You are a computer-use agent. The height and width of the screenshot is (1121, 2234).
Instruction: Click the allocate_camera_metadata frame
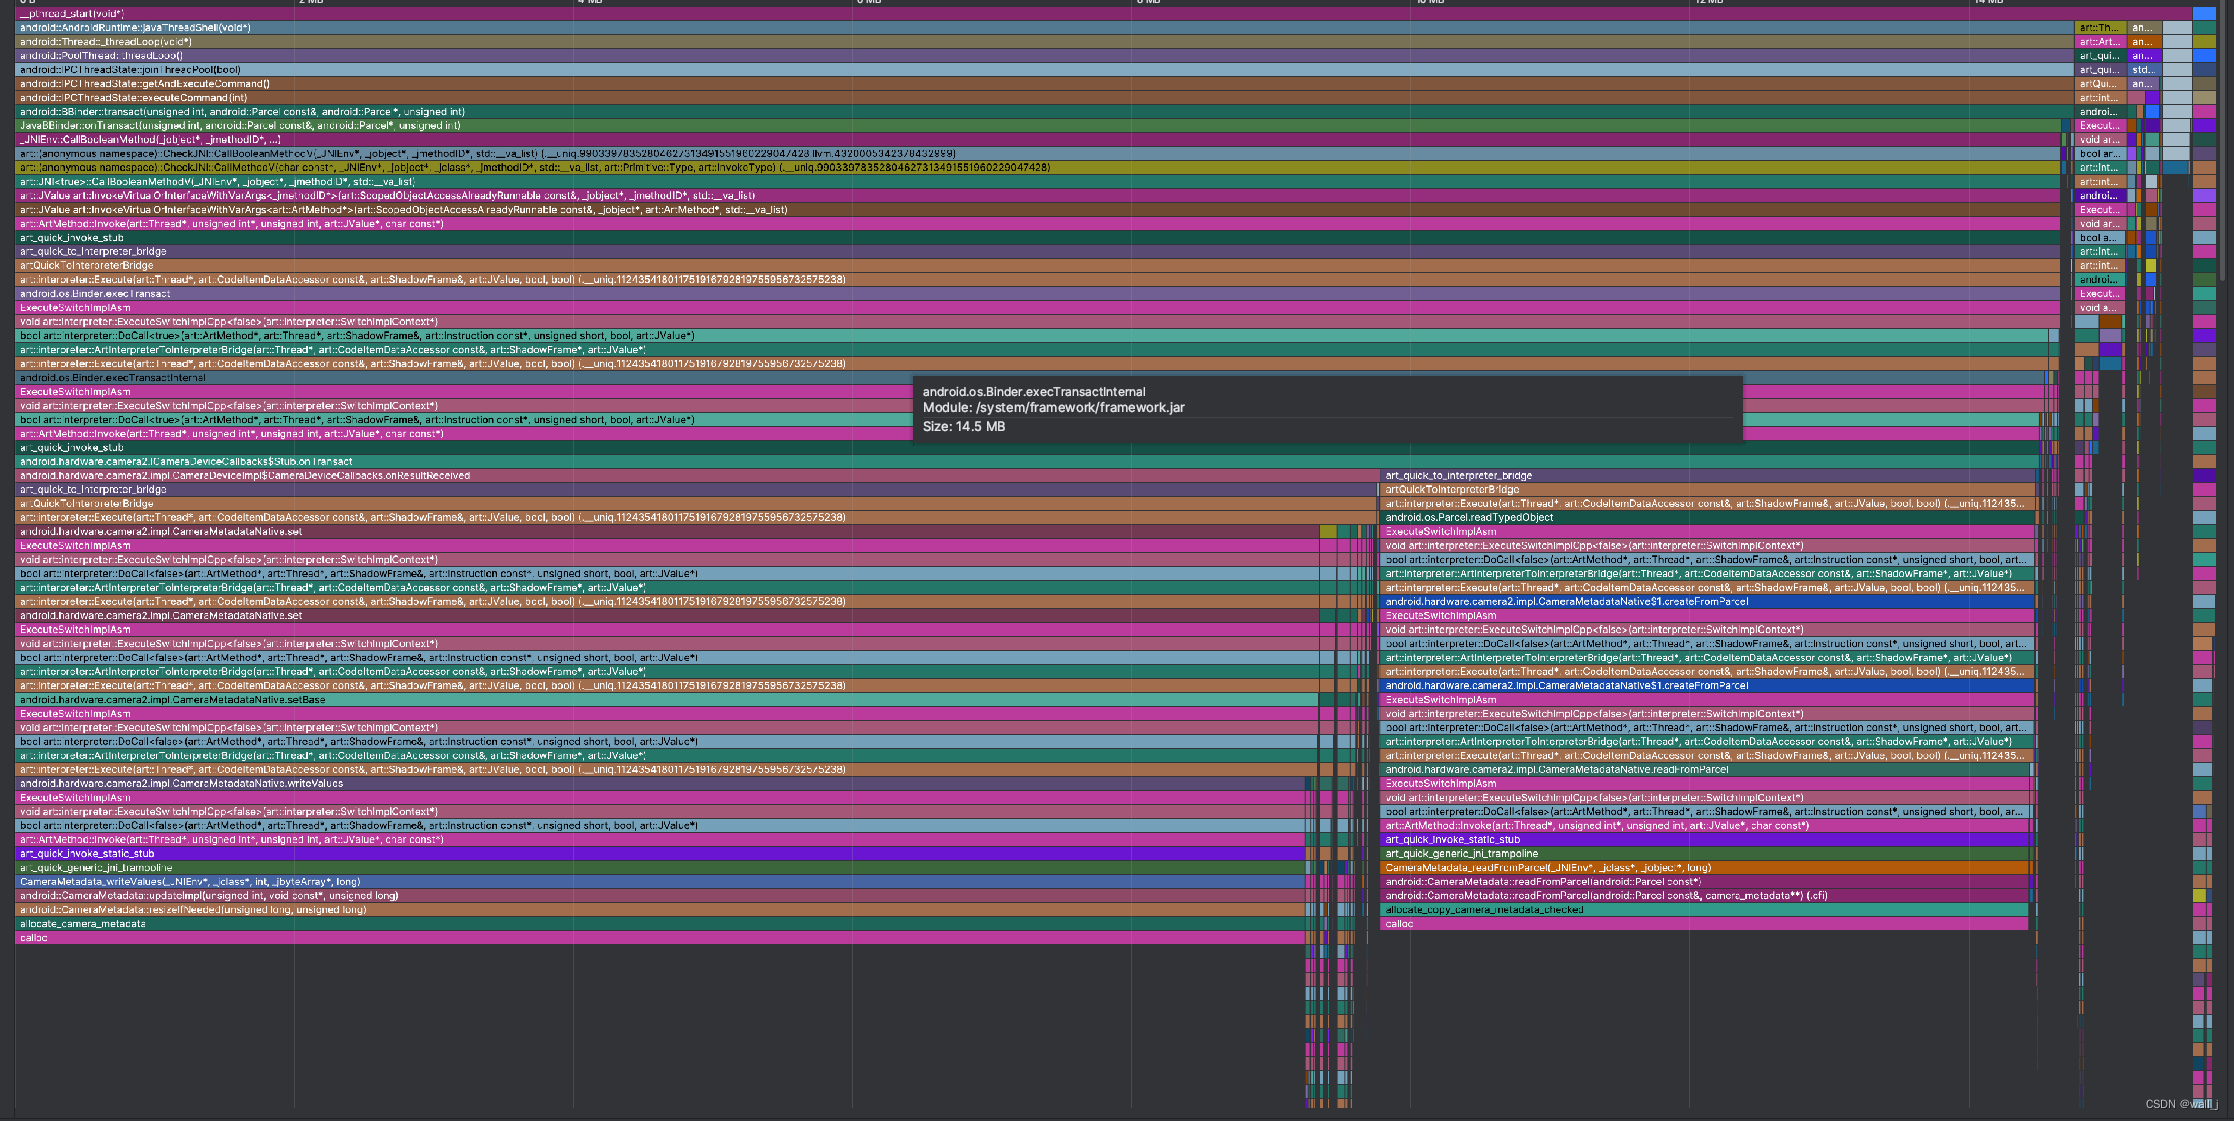click(660, 924)
